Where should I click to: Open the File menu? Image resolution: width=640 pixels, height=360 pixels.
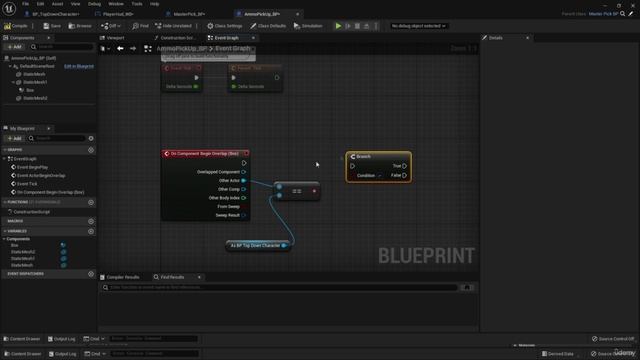pyautogui.click(x=25, y=4)
